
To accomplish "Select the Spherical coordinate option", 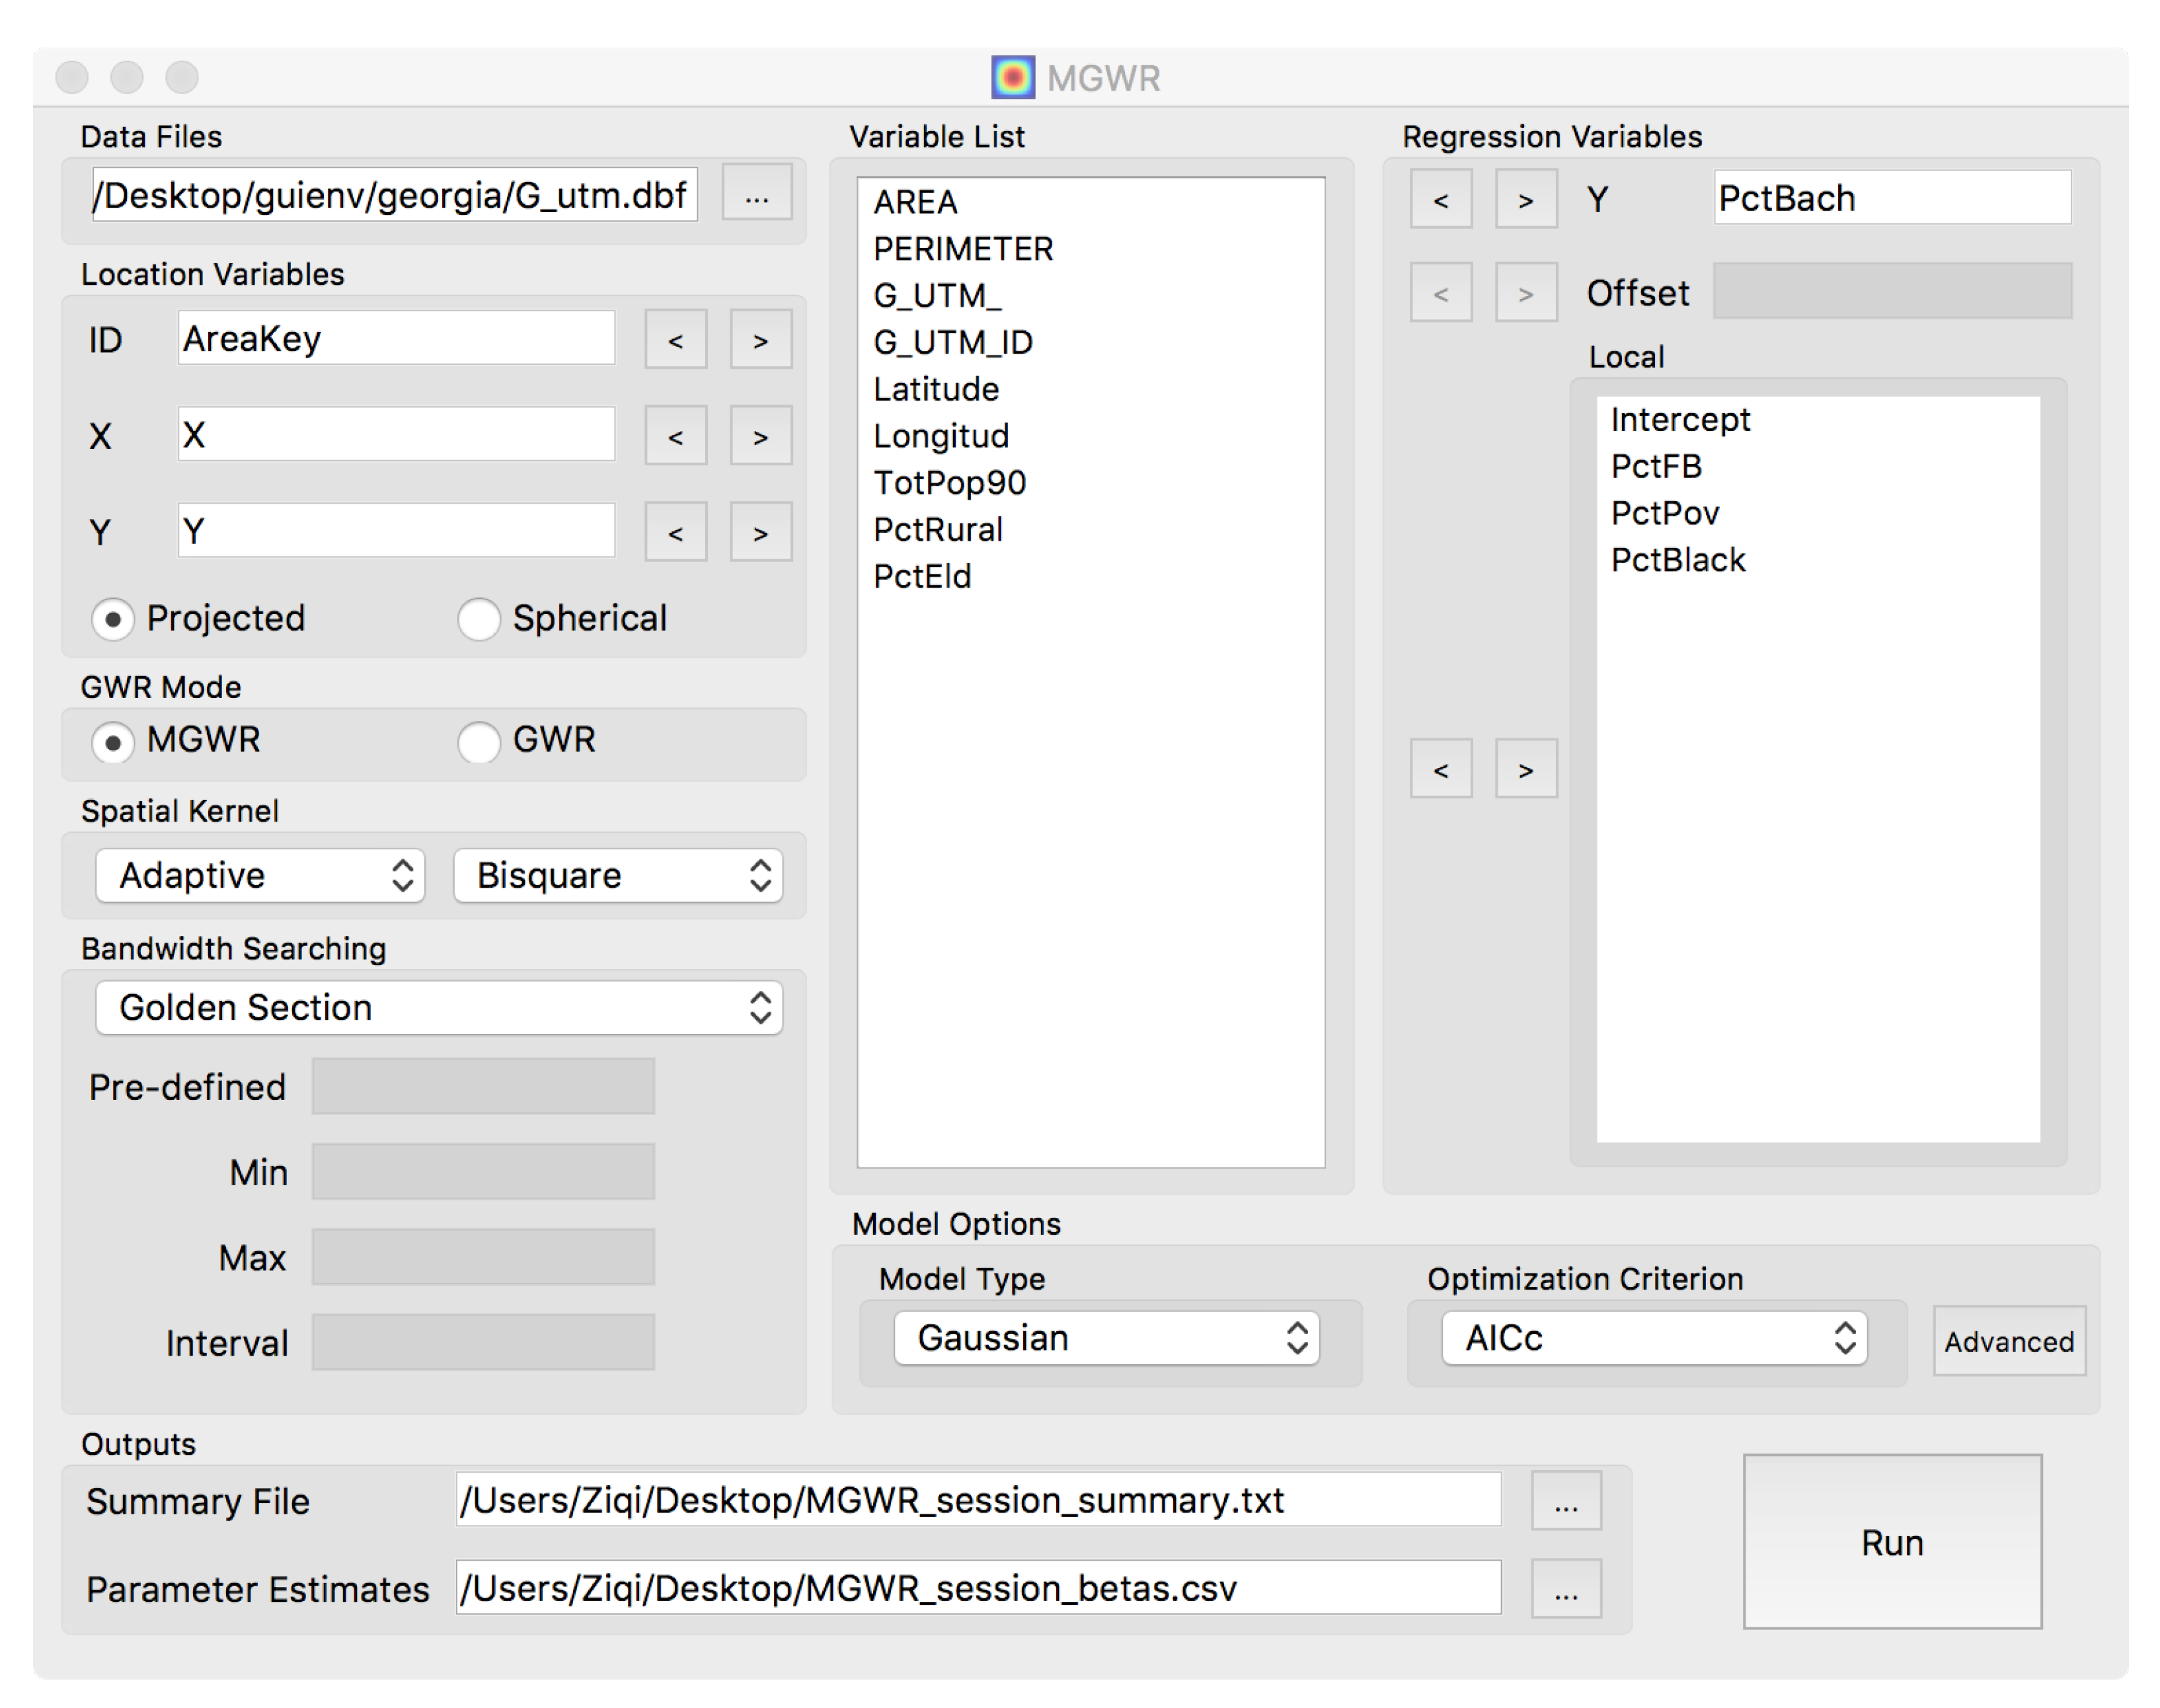I will click(479, 619).
